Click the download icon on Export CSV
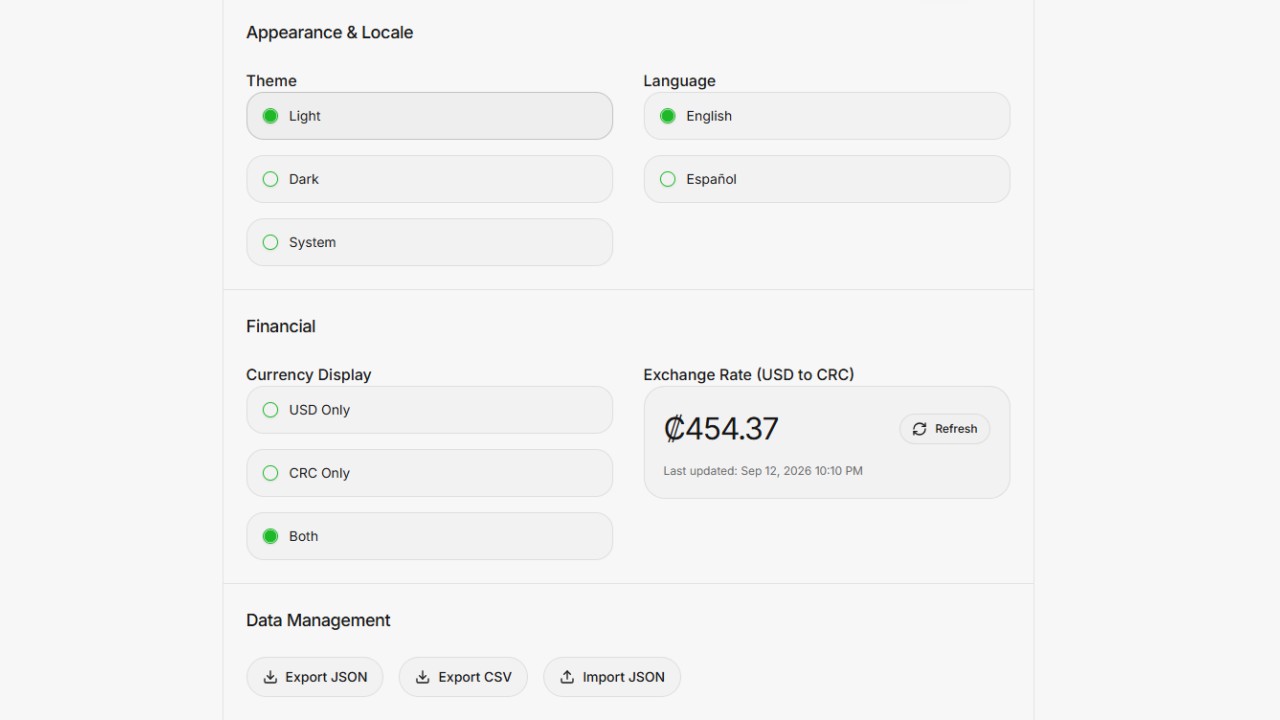 pyautogui.click(x=423, y=677)
